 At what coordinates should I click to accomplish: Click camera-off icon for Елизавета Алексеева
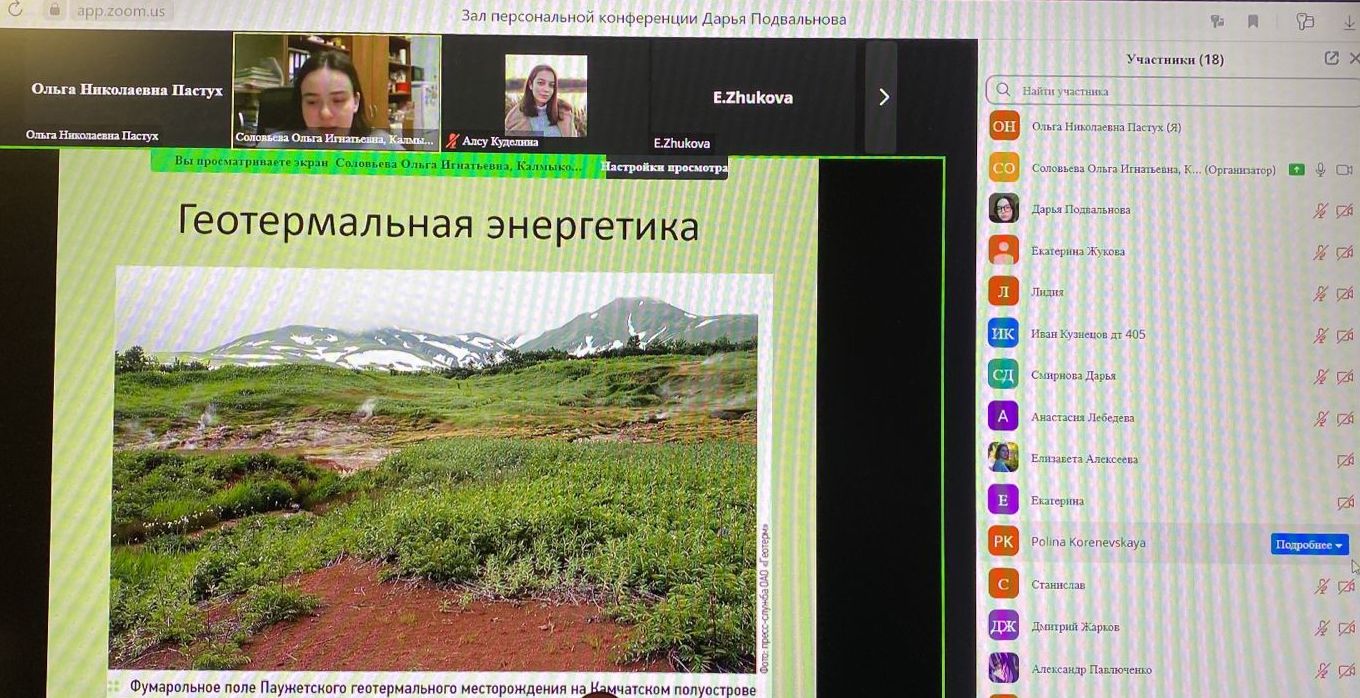[x=1345, y=461]
